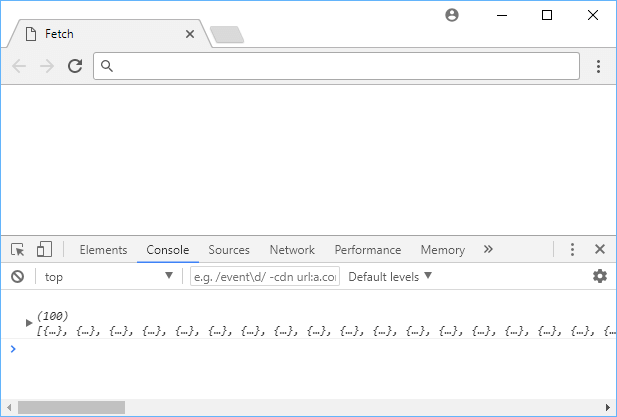Switch to the Console panel
Image resolution: width=617 pixels, height=417 pixels.
click(x=168, y=250)
